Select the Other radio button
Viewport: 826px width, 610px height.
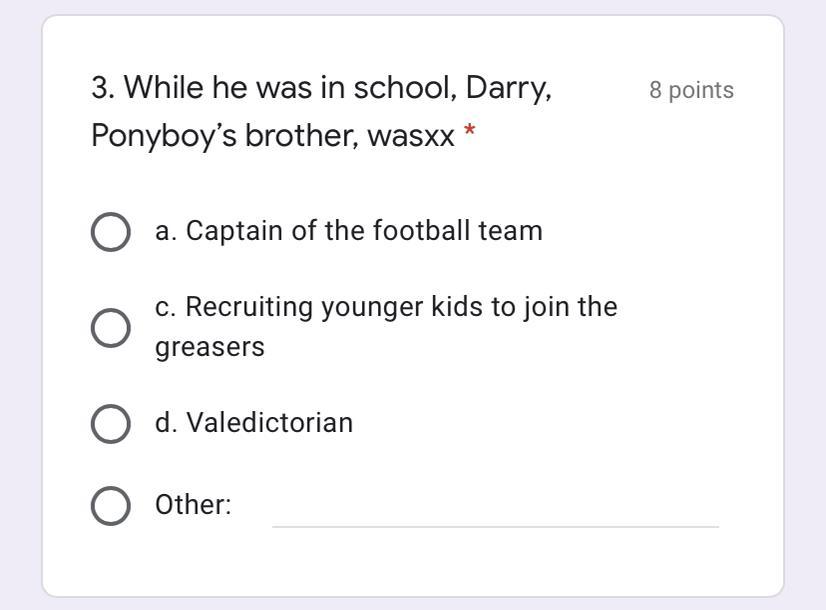click(x=110, y=506)
